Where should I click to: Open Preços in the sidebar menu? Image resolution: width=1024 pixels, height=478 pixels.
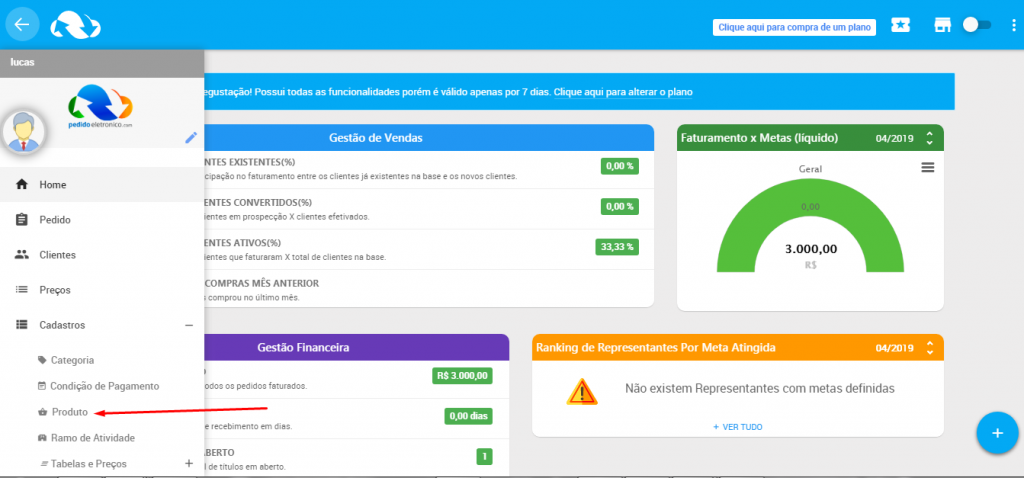(x=102, y=290)
